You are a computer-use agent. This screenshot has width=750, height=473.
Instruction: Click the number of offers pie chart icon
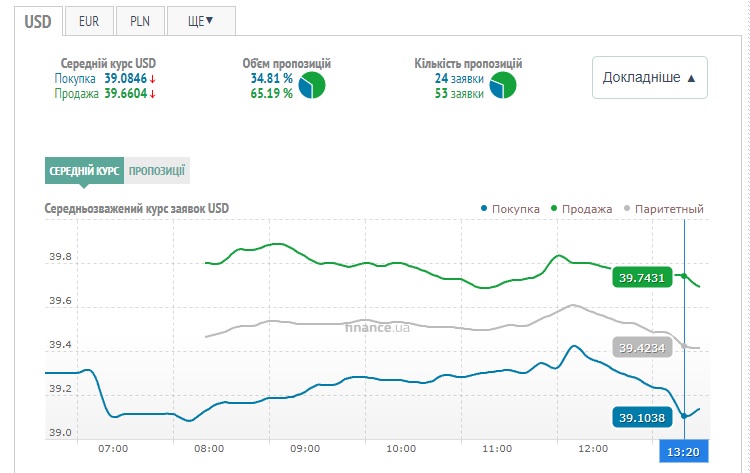click(502, 86)
